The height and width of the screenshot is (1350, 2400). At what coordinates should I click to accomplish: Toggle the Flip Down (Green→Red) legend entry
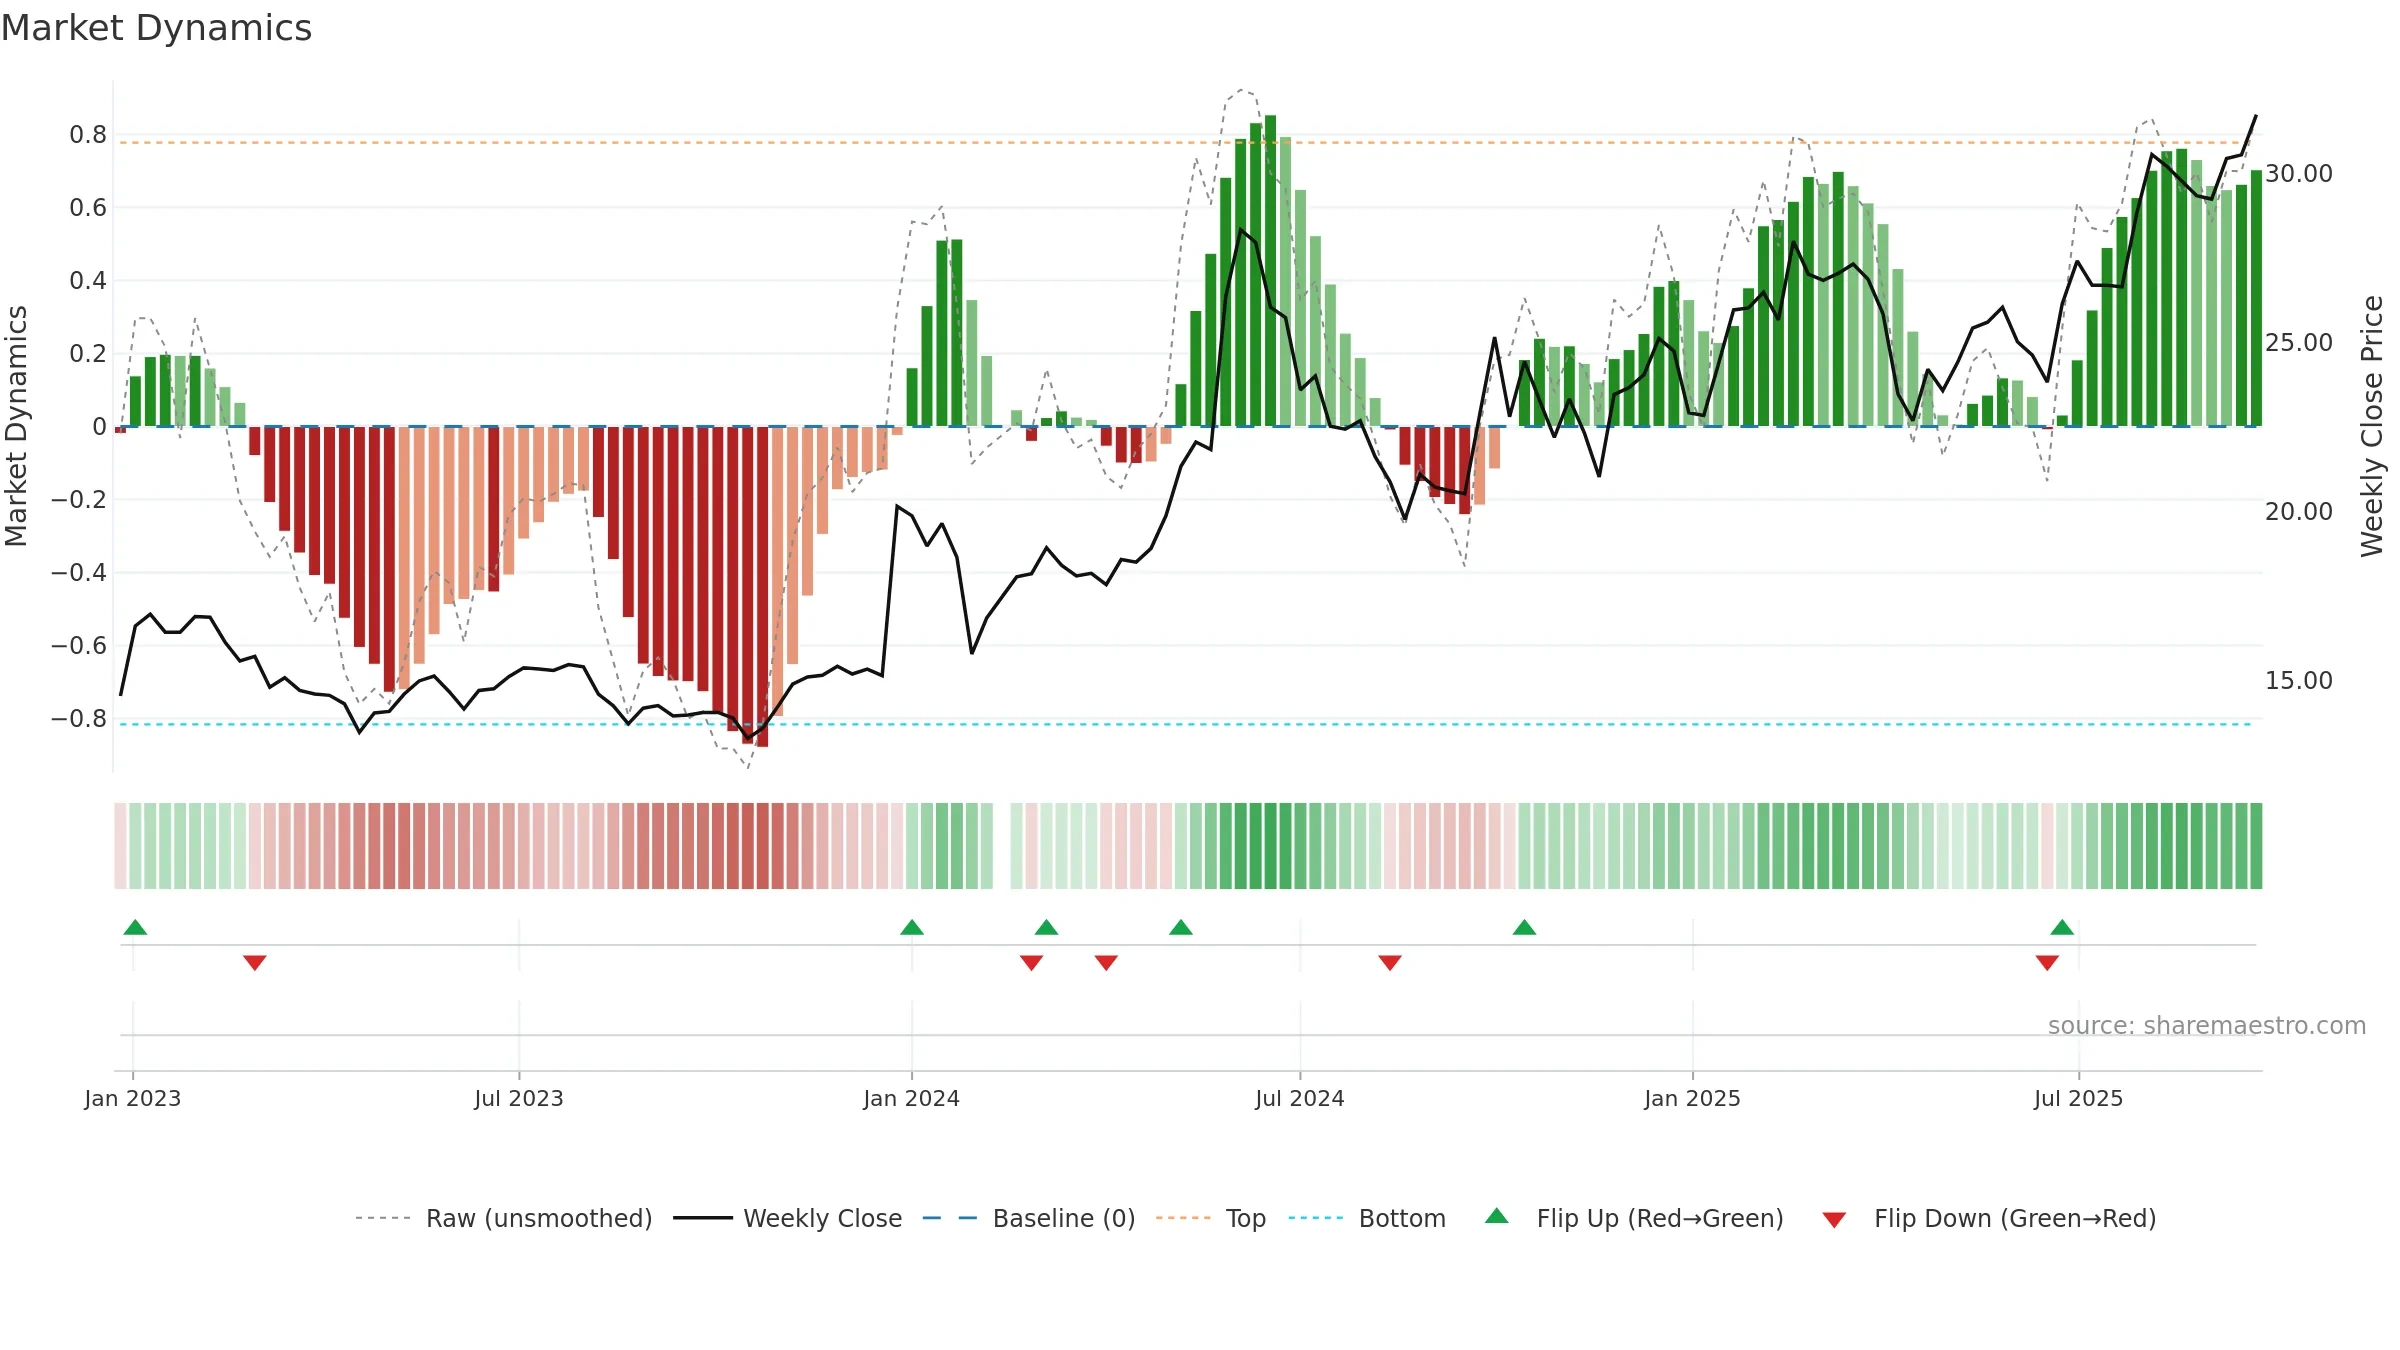click(1989, 1218)
